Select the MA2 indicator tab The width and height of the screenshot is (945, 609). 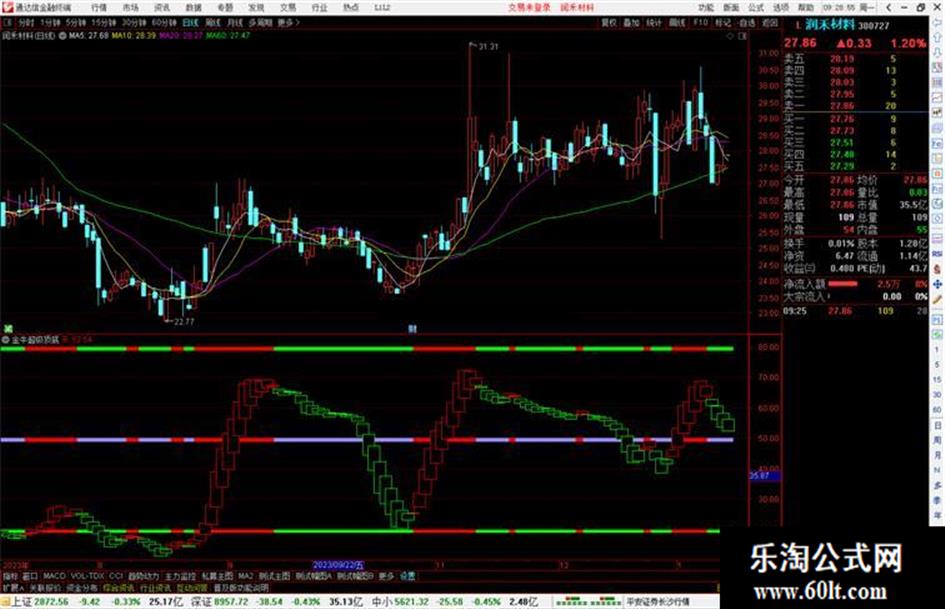click(x=245, y=576)
